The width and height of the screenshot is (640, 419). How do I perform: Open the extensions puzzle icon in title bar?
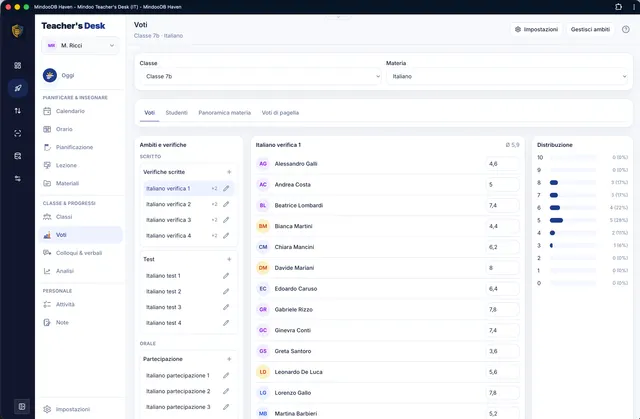click(x=618, y=7)
